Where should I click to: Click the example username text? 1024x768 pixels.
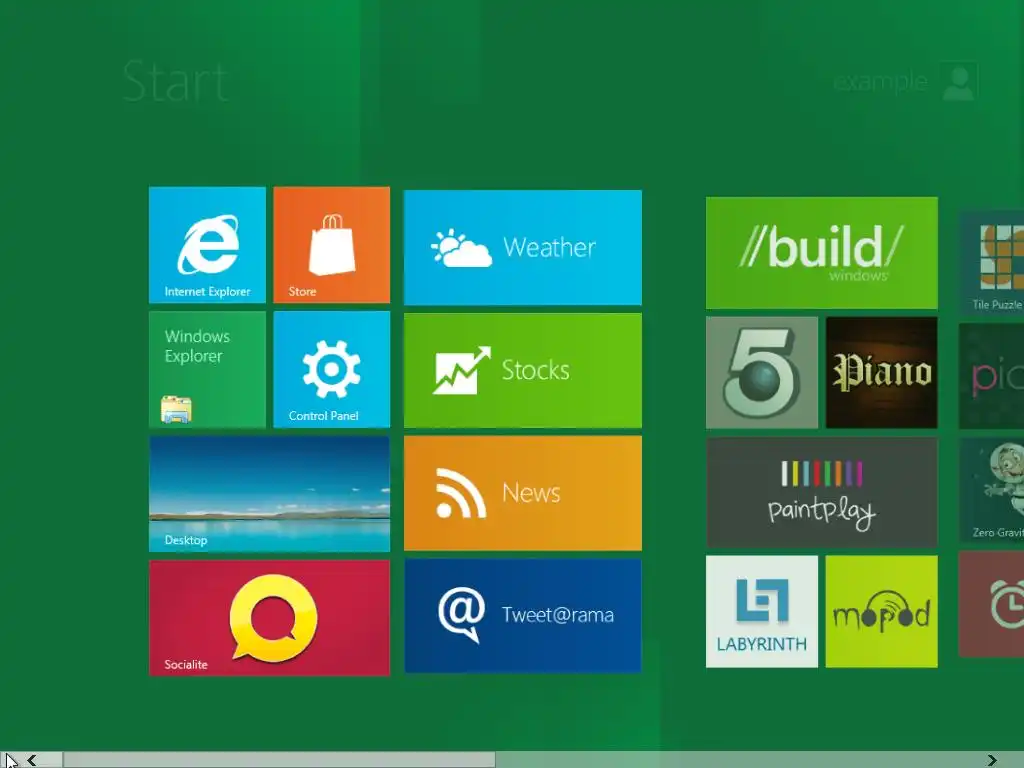[x=880, y=82]
